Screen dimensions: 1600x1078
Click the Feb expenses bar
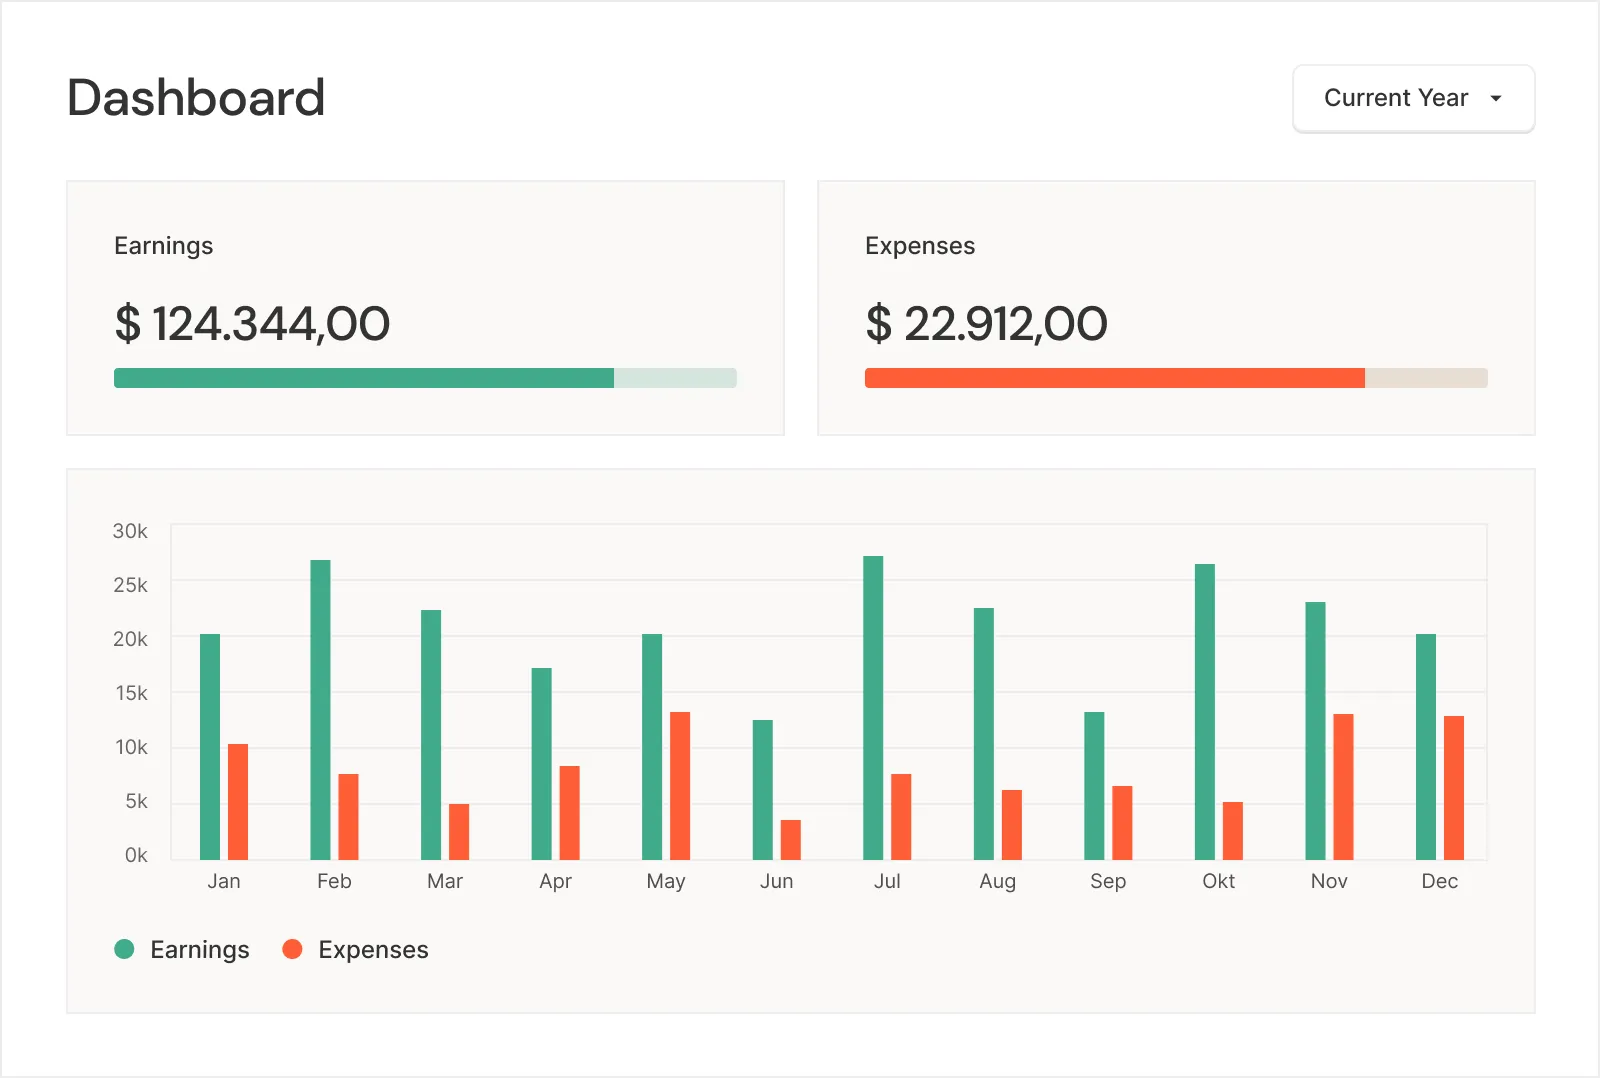pyautogui.click(x=348, y=817)
